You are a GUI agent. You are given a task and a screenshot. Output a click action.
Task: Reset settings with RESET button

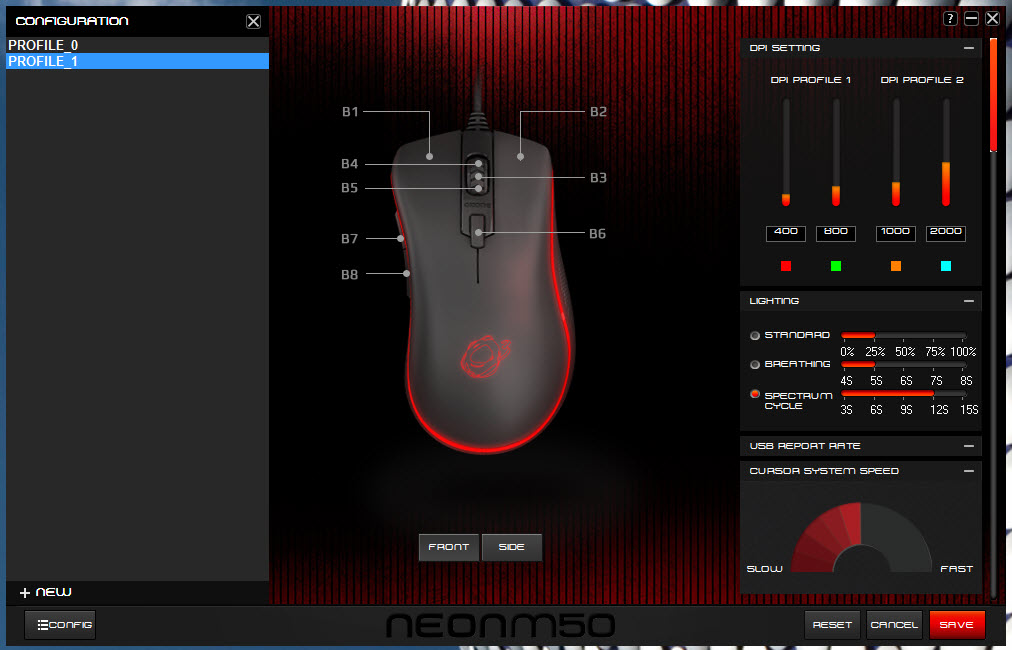click(x=833, y=625)
